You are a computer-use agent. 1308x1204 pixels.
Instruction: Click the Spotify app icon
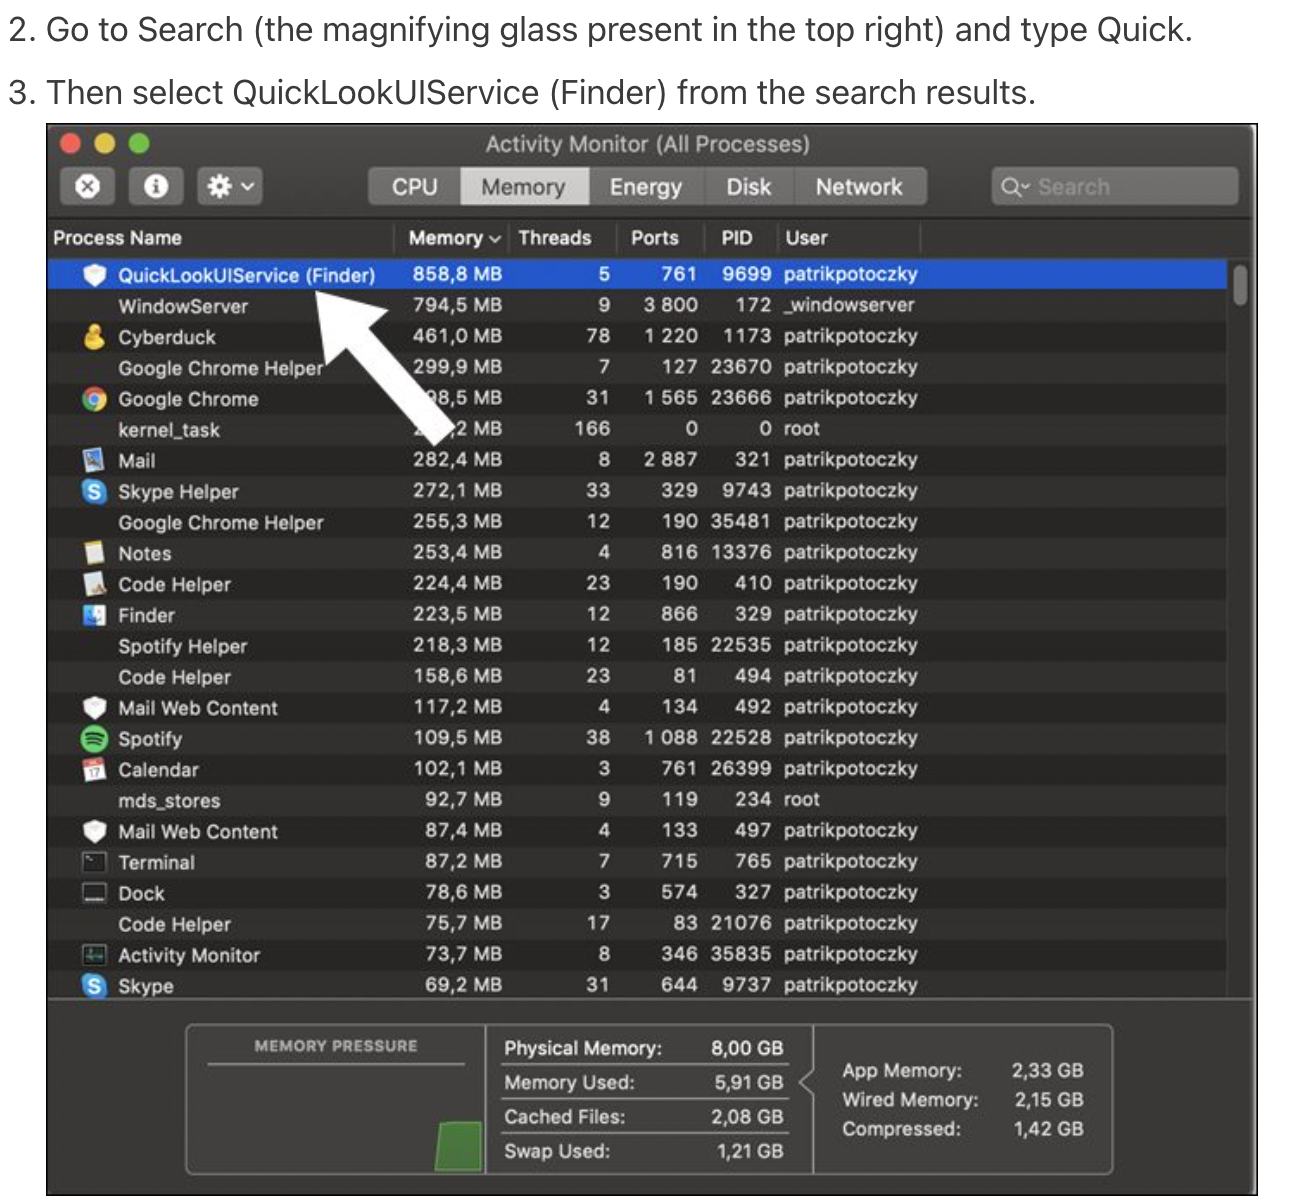[x=94, y=739]
